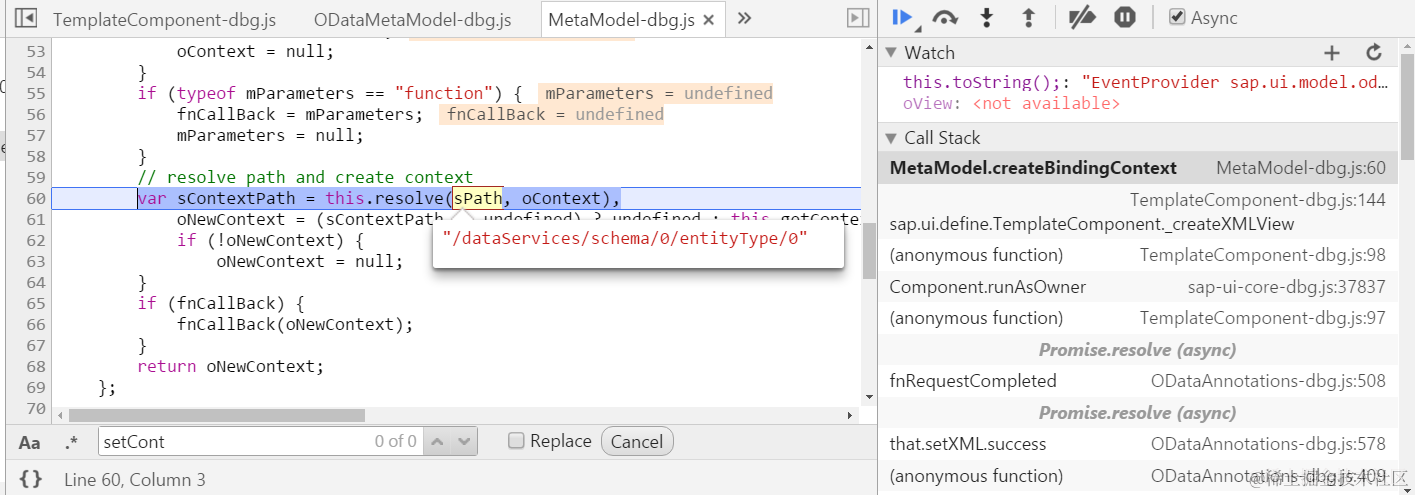The height and width of the screenshot is (495, 1415).
Task: Pretty print the source with braces icon
Action: tap(31, 479)
